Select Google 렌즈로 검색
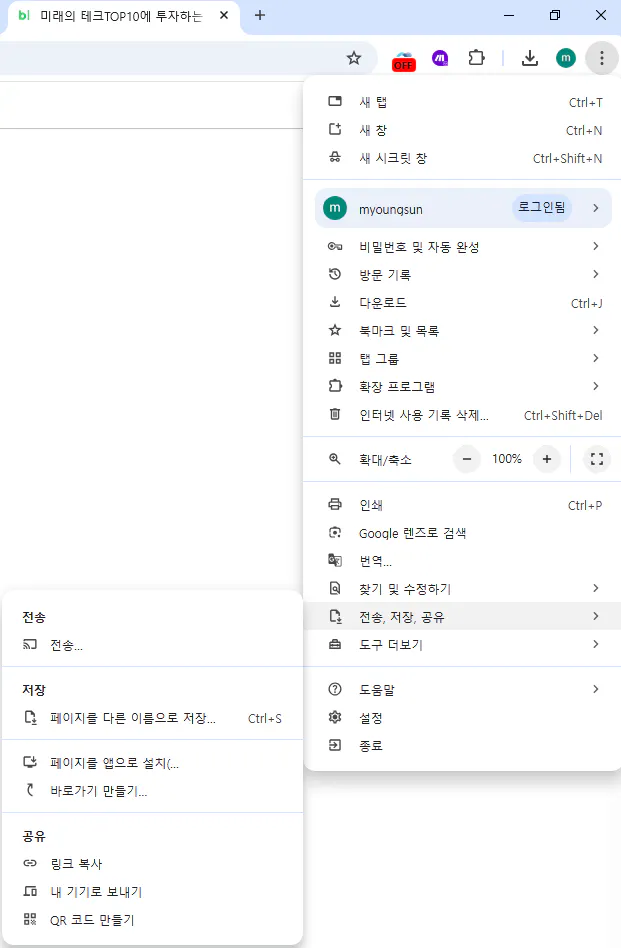The image size is (621, 948). [x=461, y=533]
